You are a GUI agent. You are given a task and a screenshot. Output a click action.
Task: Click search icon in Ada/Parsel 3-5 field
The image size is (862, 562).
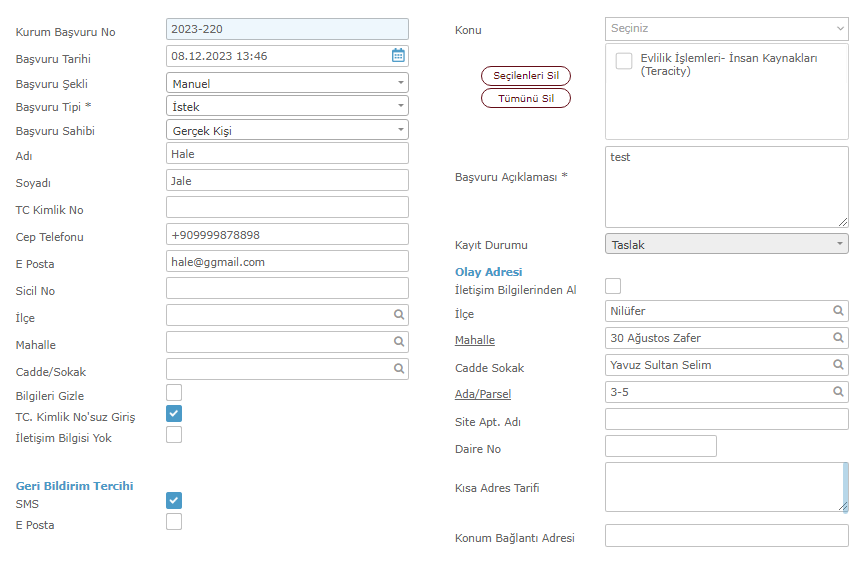tap(838, 392)
